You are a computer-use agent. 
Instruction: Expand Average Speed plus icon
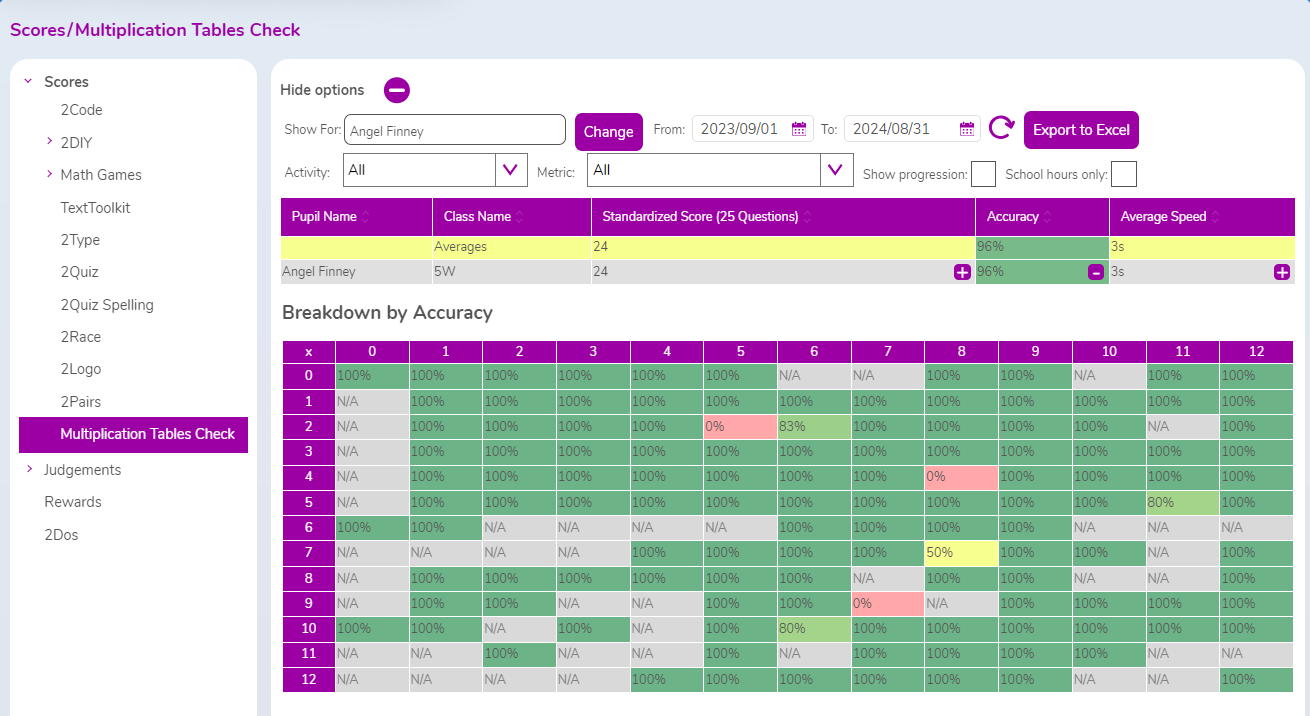click(x=1282, y=272)
